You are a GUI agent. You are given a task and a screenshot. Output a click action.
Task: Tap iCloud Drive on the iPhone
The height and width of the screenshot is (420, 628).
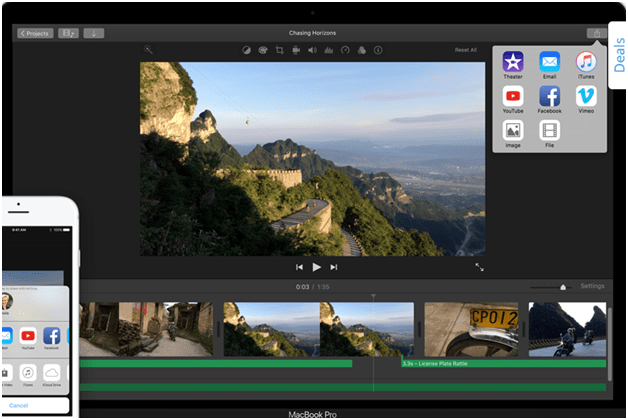(x=52, y=375)
